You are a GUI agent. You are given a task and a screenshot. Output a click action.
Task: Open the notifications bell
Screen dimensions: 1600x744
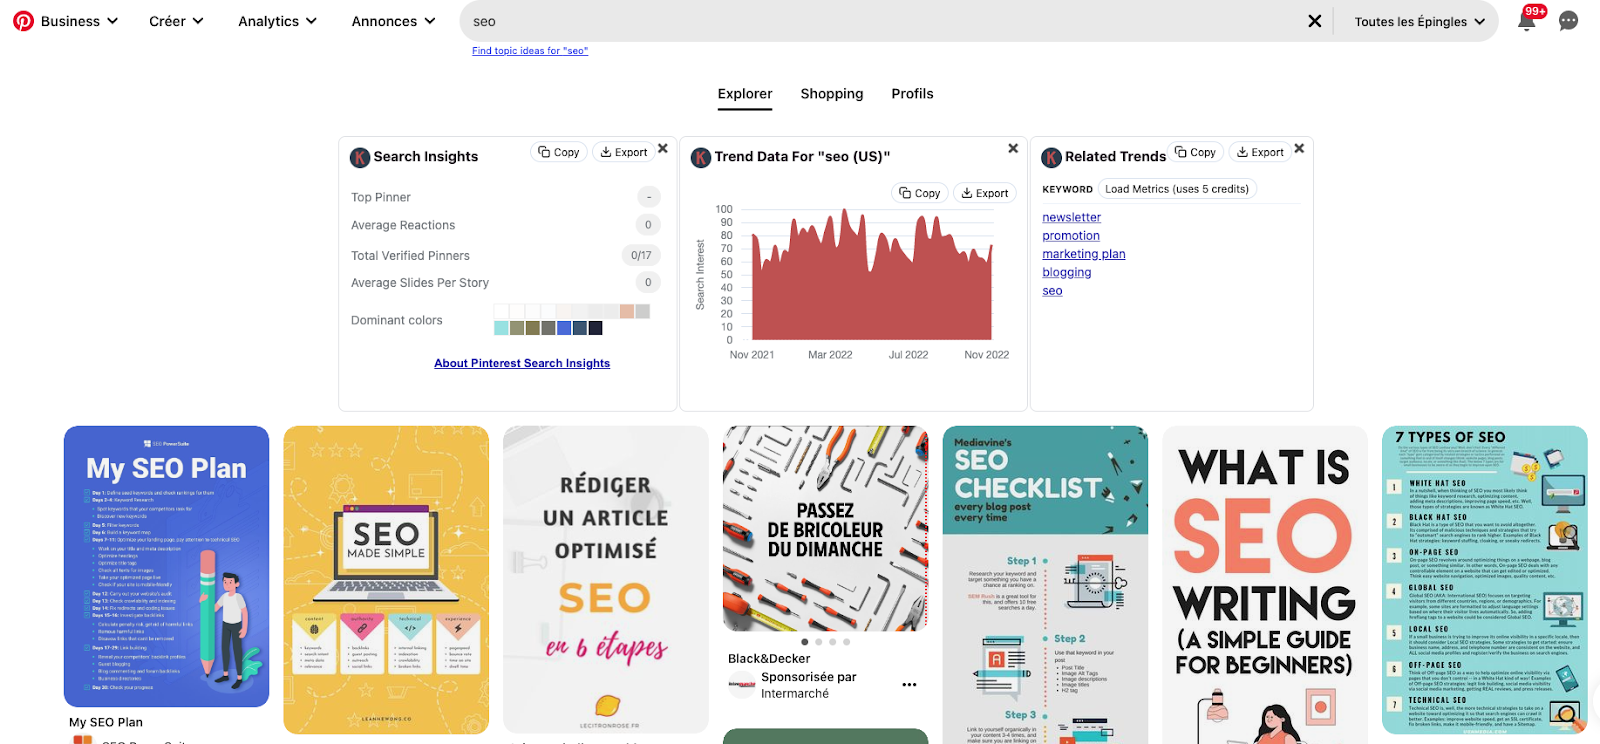coord(1526,21)
